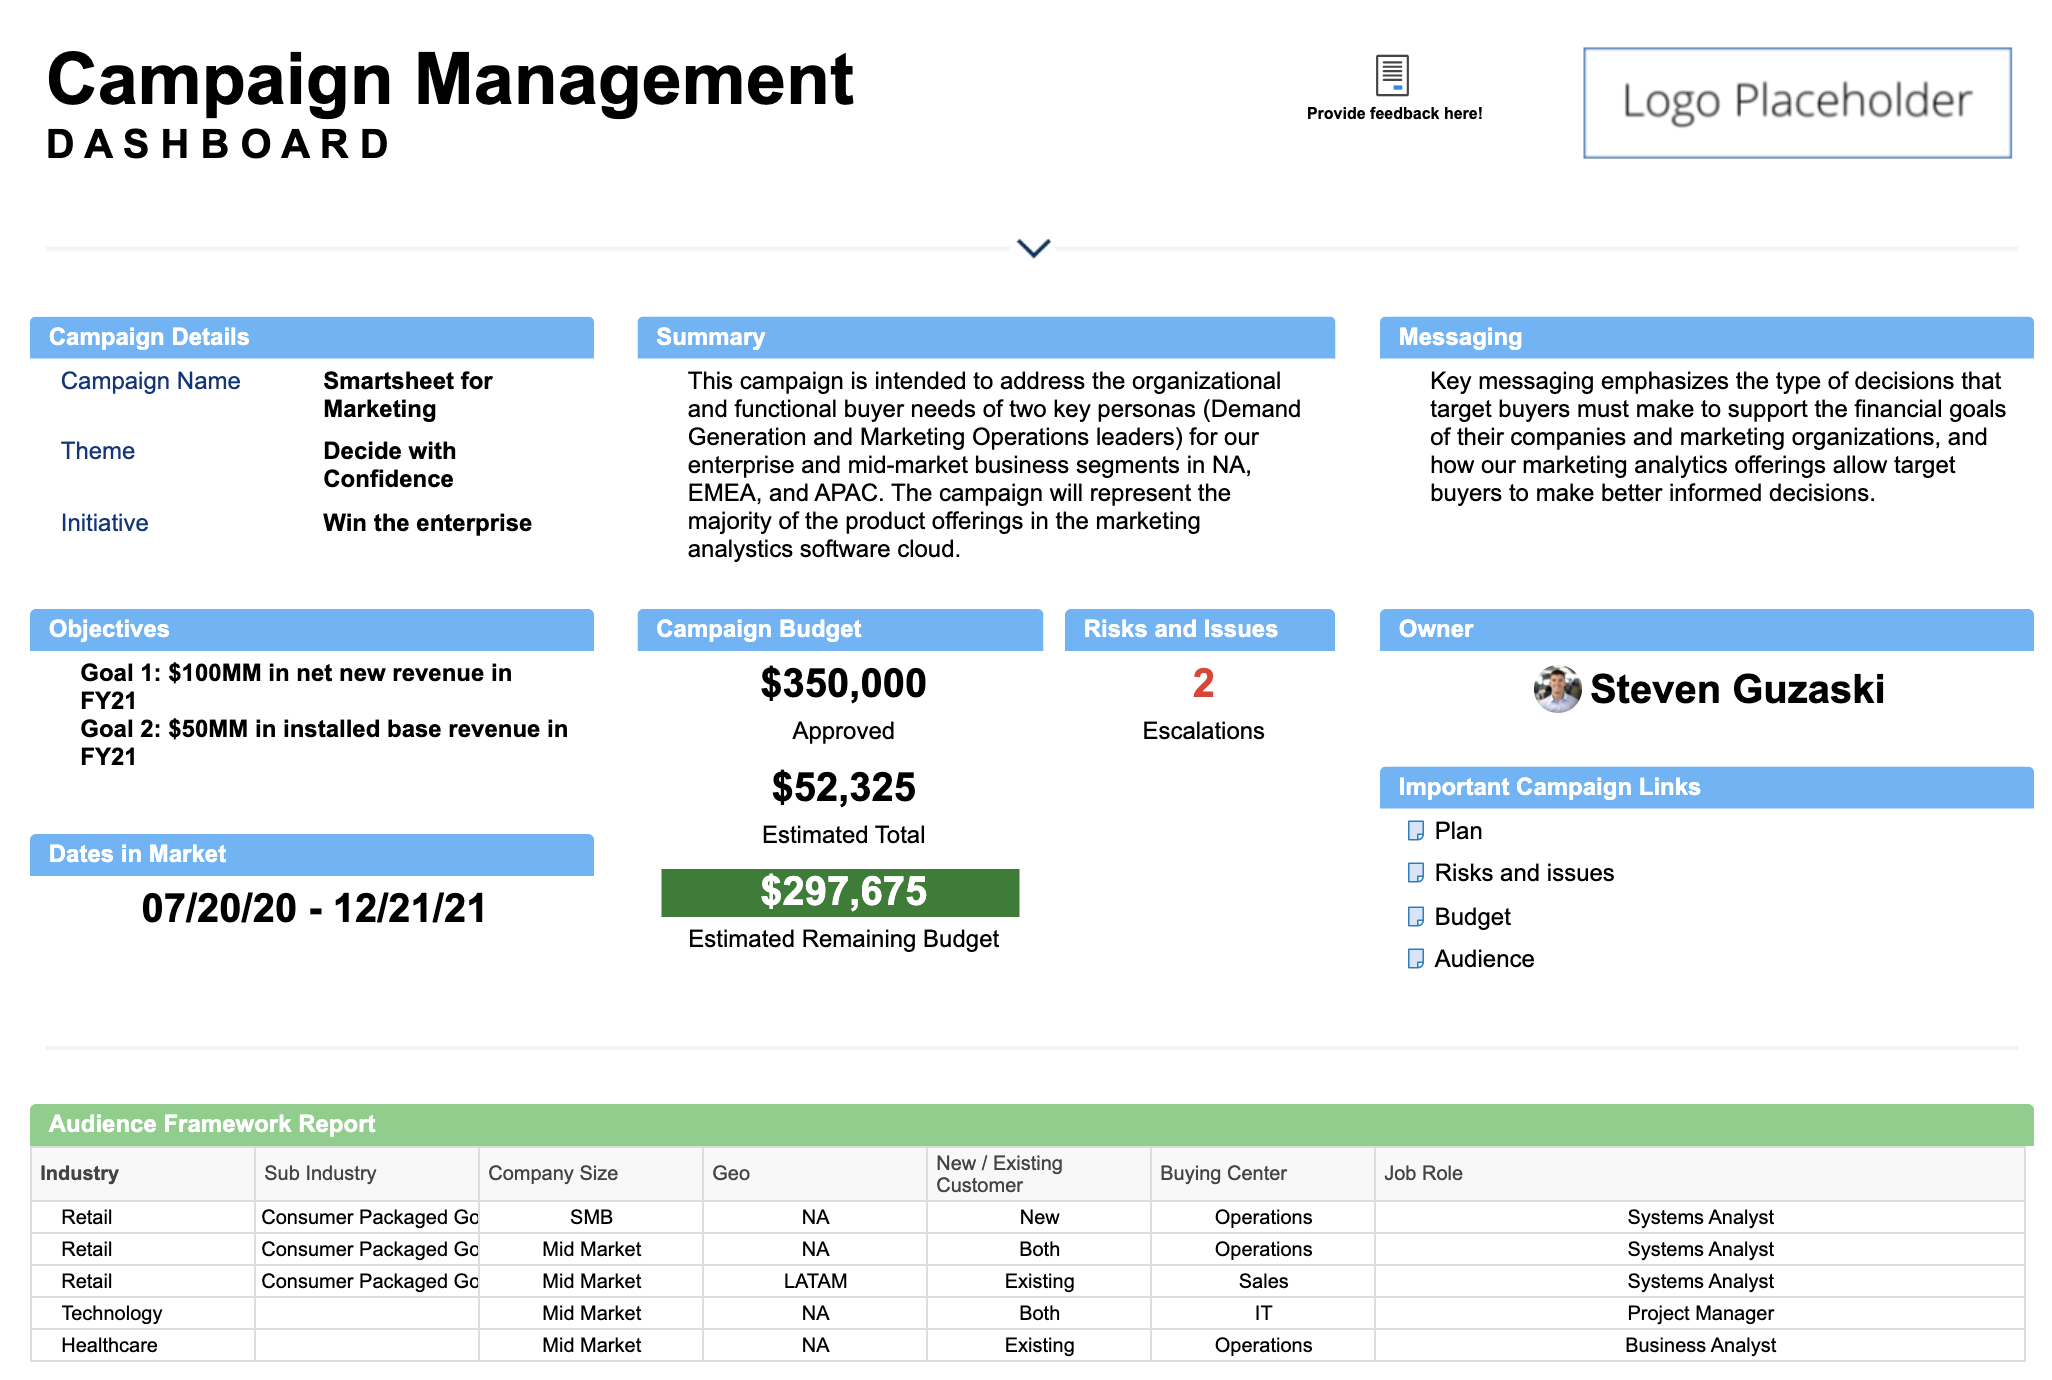This screenshot has width=2052, height=1380.
Task: Click the red escalations count
Action: click(x=1202, y=684)
